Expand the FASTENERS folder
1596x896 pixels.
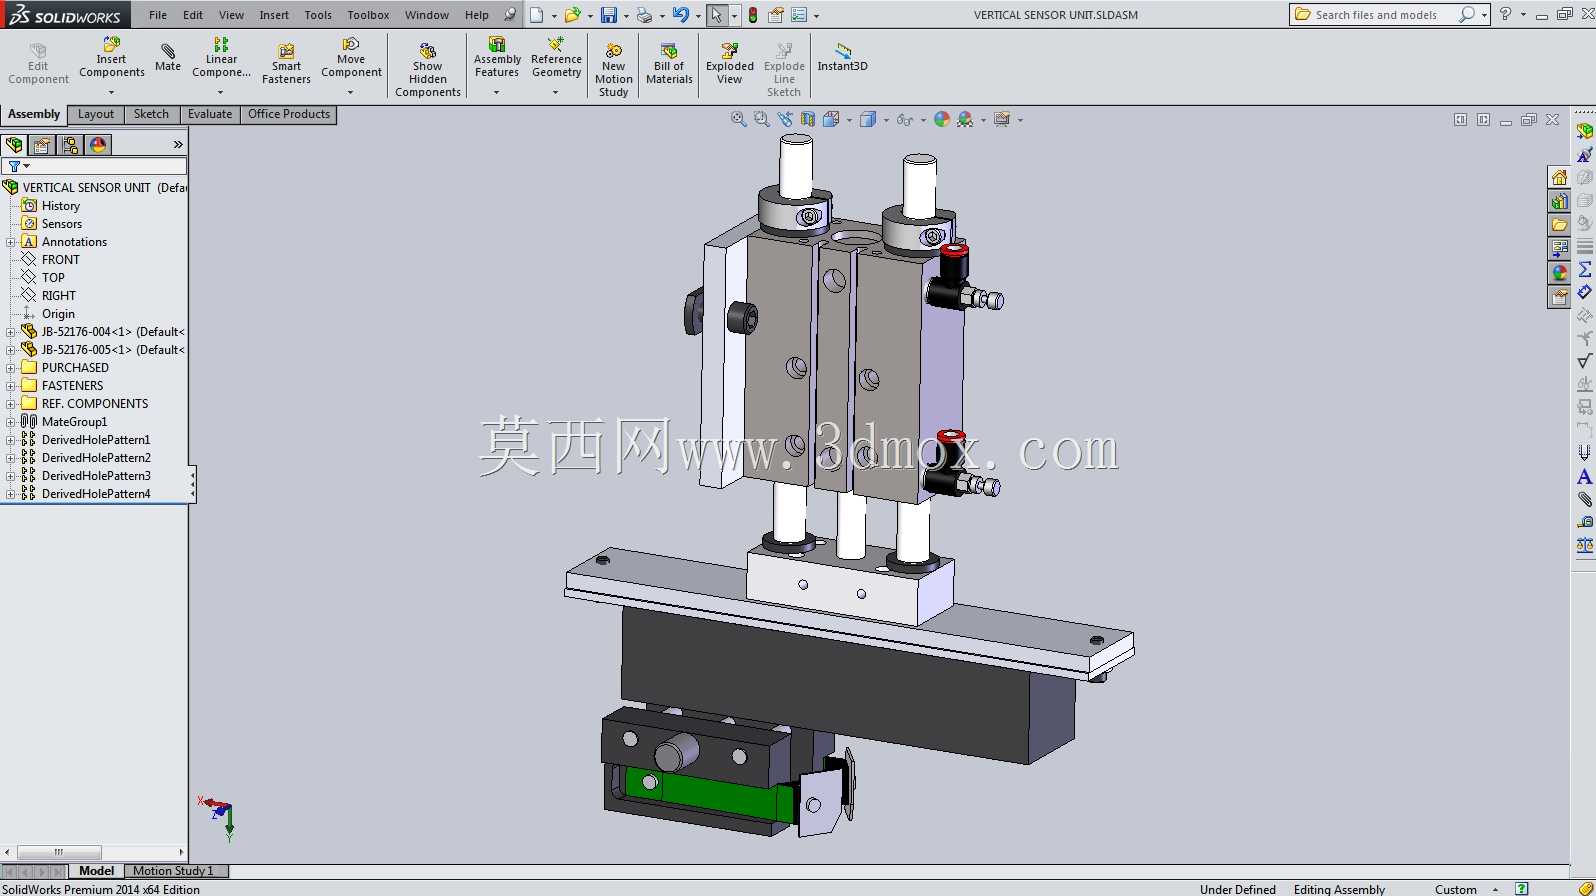pos(10,386)
